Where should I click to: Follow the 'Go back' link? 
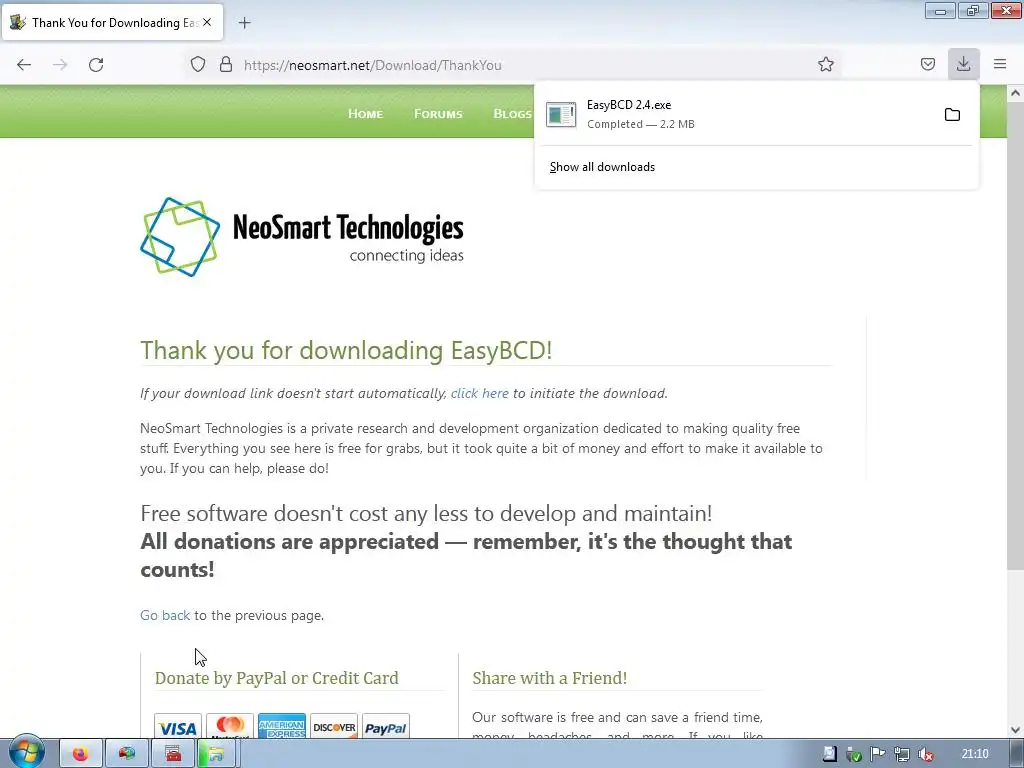165,615
